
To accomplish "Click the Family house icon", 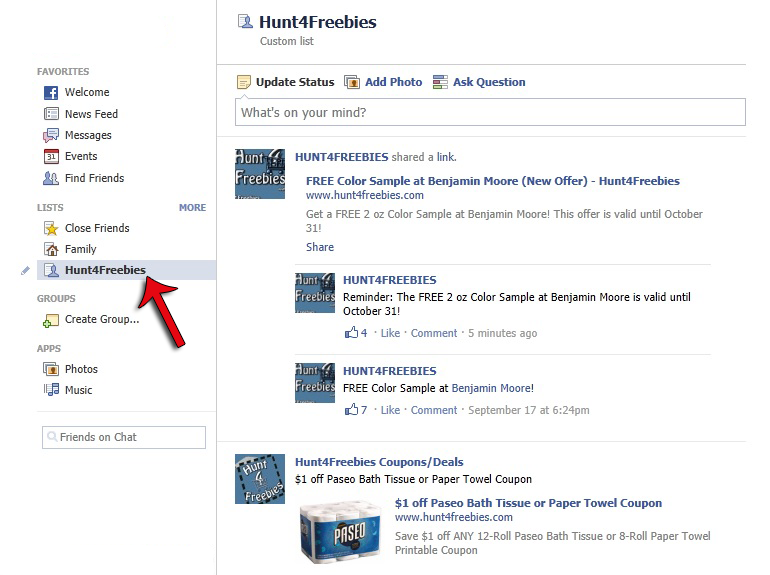I will point(51,249).
